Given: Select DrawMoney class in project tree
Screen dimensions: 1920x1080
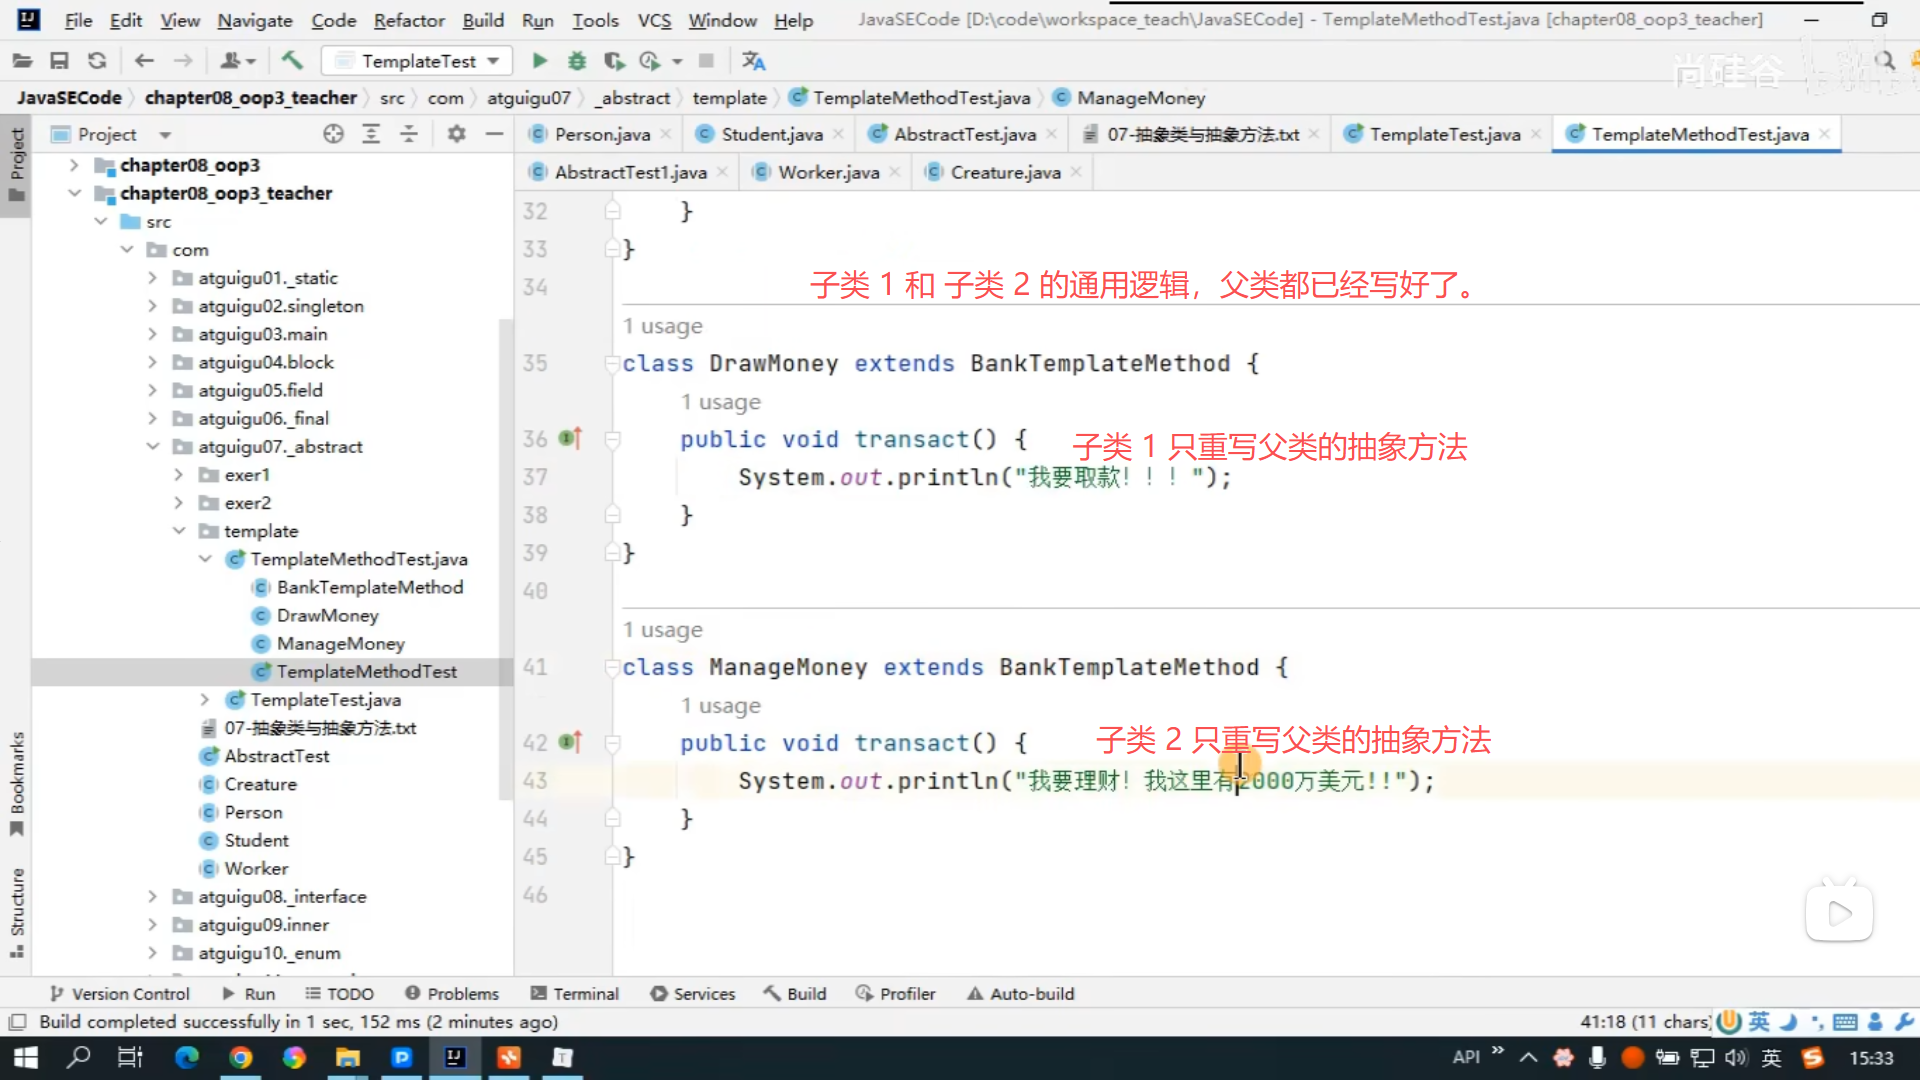Looking at the screenshot, I should pyautogui.click(x=327, y=615).
